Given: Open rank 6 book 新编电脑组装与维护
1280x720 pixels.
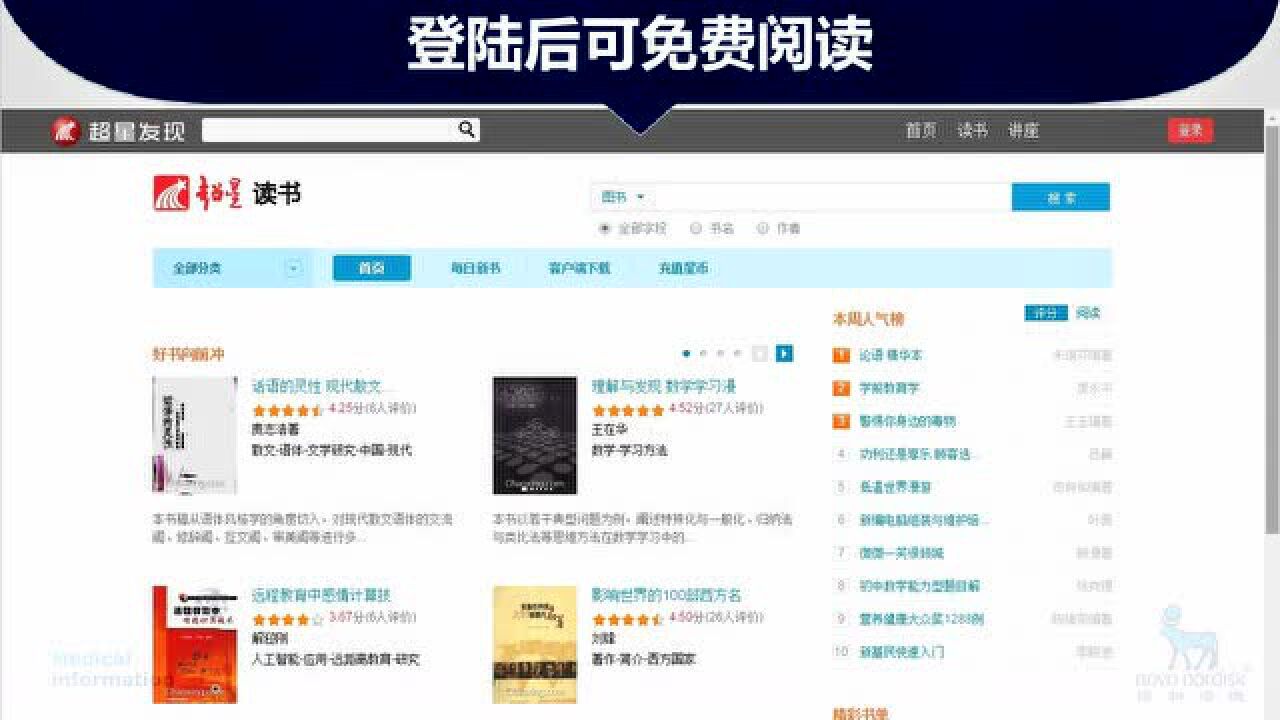Looking at the screenshot, I should [x=924, y=520].
